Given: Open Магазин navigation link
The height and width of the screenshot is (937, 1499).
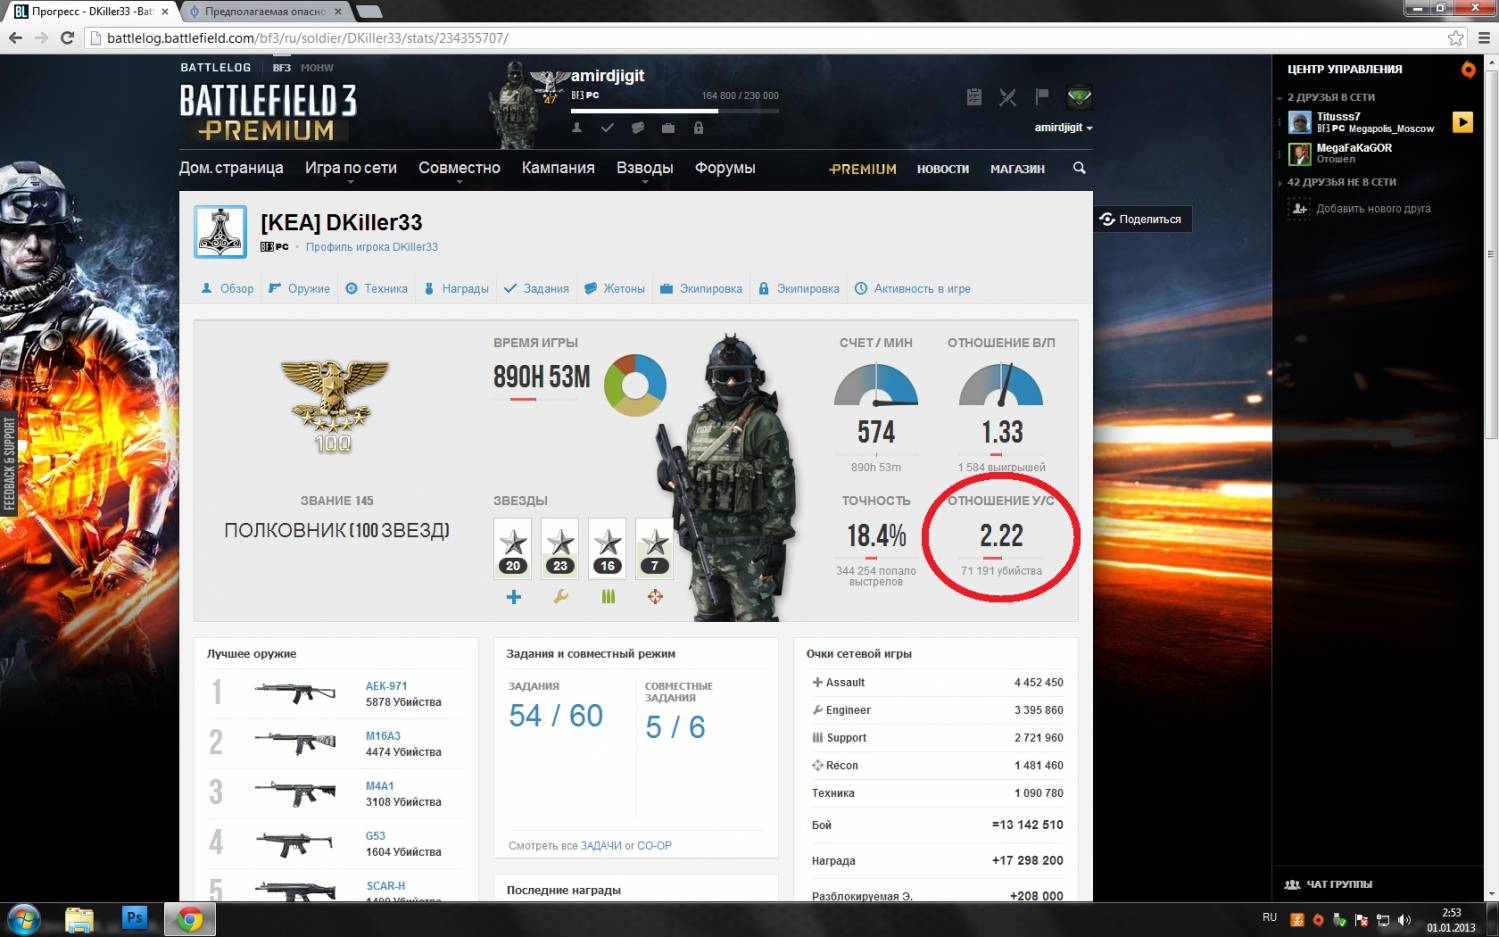Looking at the screenshot, I should point(1017,169).
